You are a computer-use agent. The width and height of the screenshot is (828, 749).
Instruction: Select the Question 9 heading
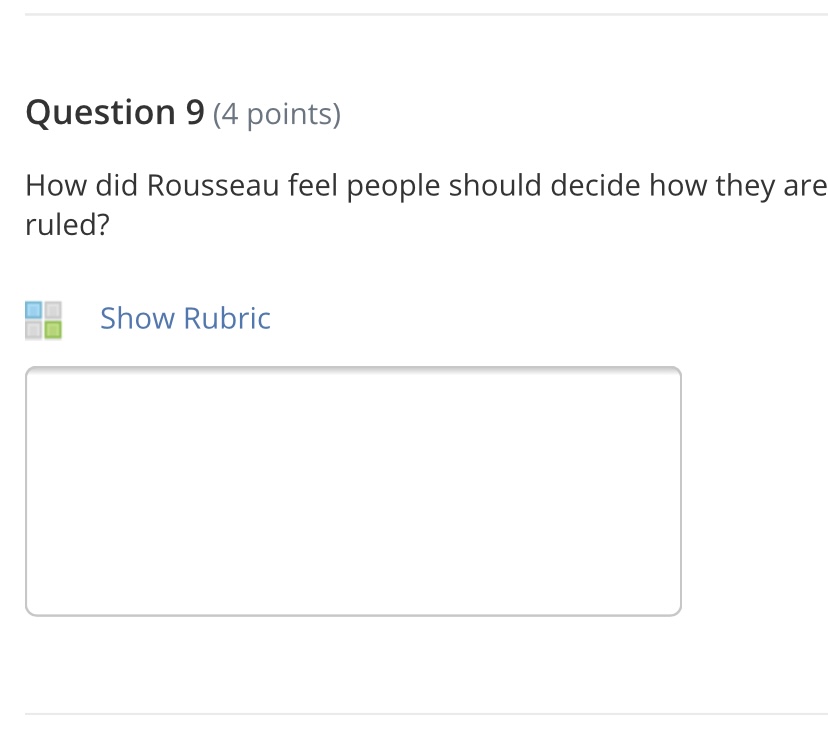coord(115,113)
